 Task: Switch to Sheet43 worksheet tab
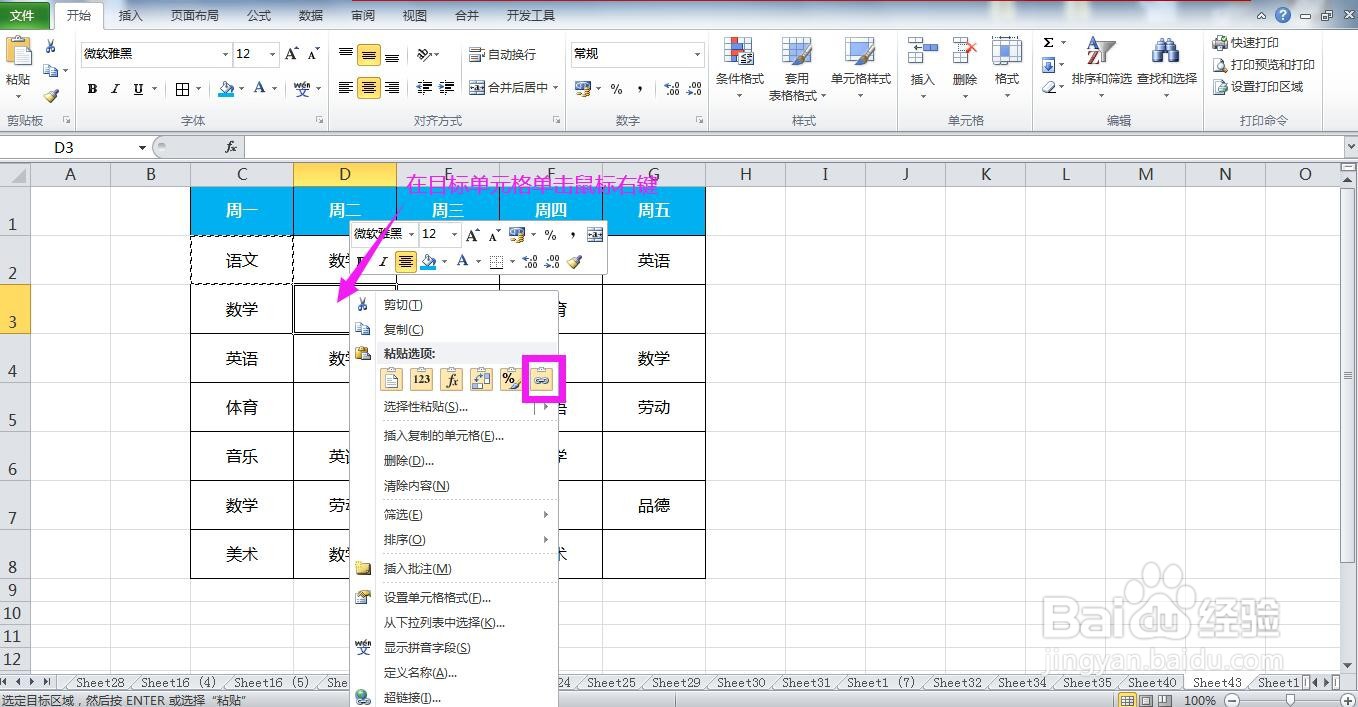[x=1216, y=683]
